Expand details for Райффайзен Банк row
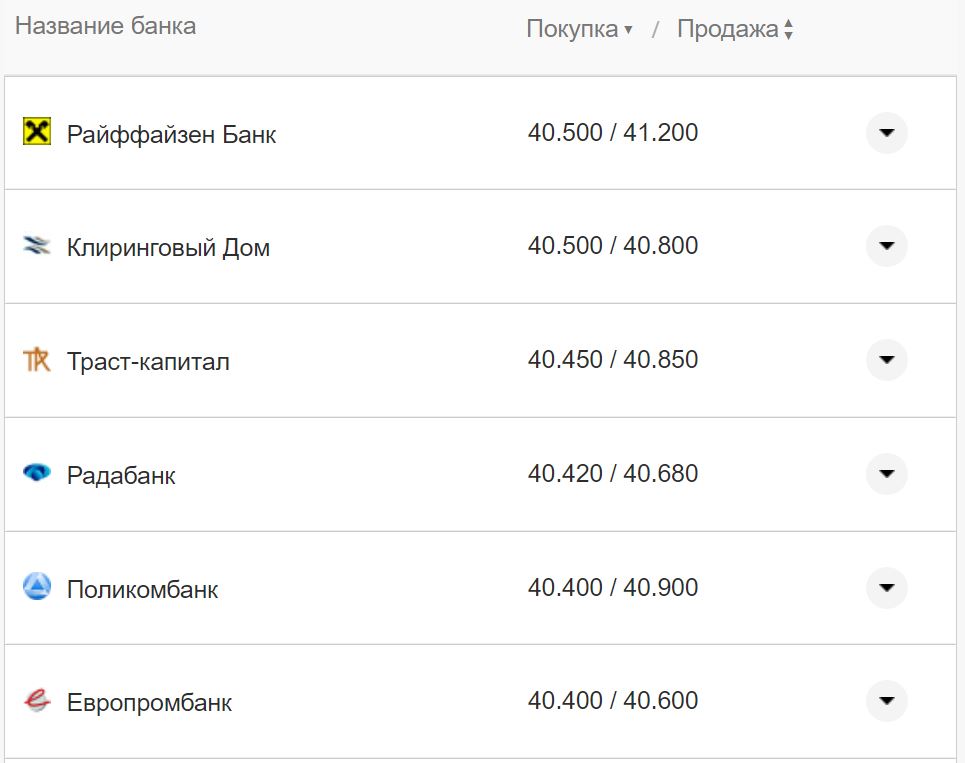 coord(886,132)
